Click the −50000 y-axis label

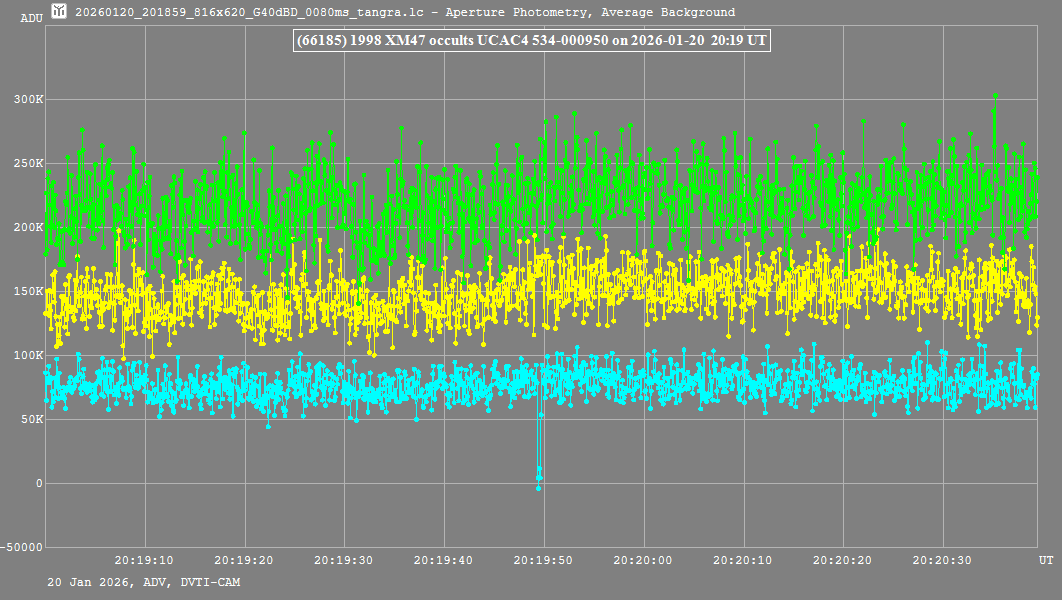tap(23, 548)
